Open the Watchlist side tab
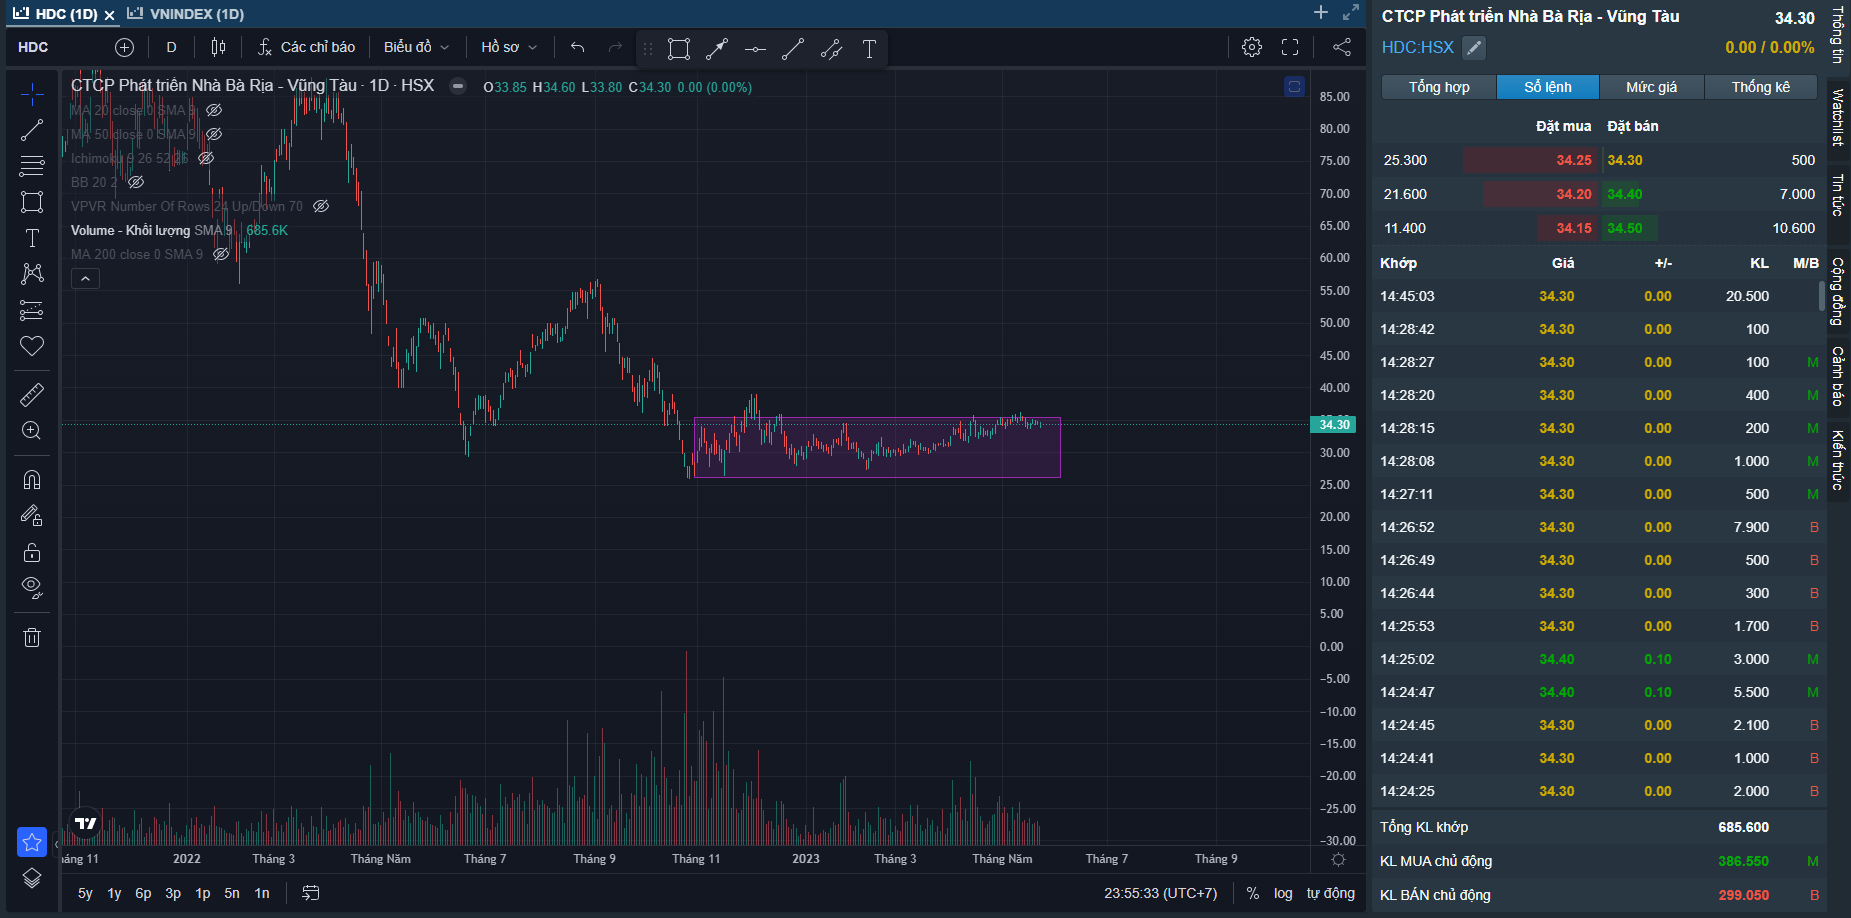 click(x=1838, y=117)
